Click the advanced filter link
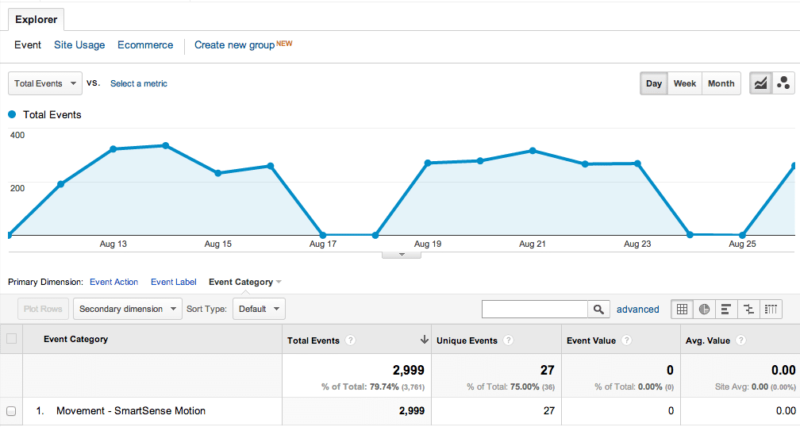800x427 pixels. coord(638,310)
